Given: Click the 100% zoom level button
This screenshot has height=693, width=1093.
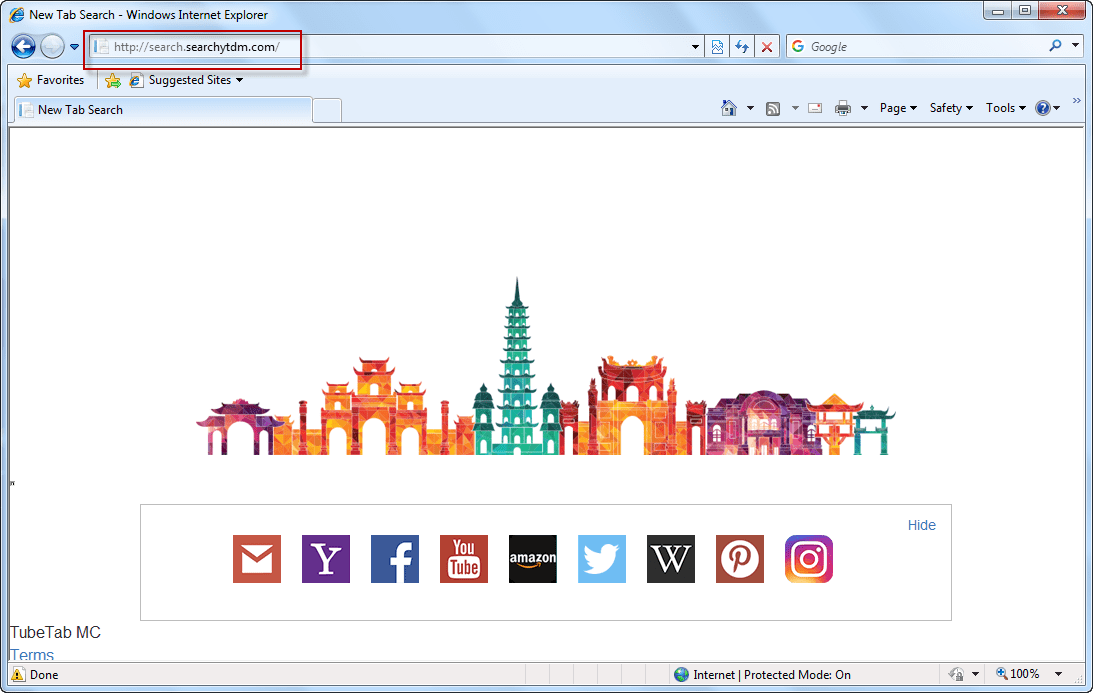Looking at the screenshot, I should coord(1018,673).
